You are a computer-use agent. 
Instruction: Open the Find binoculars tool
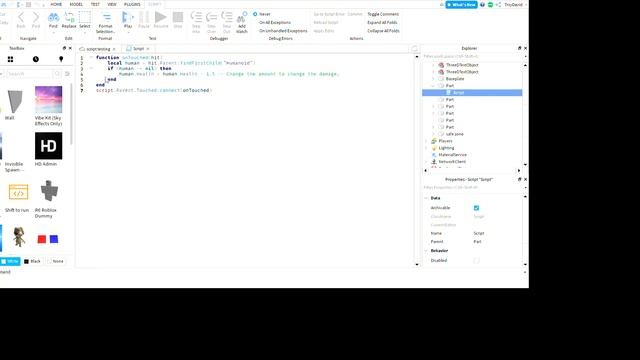pyautogui.click(x=53, y=17)
